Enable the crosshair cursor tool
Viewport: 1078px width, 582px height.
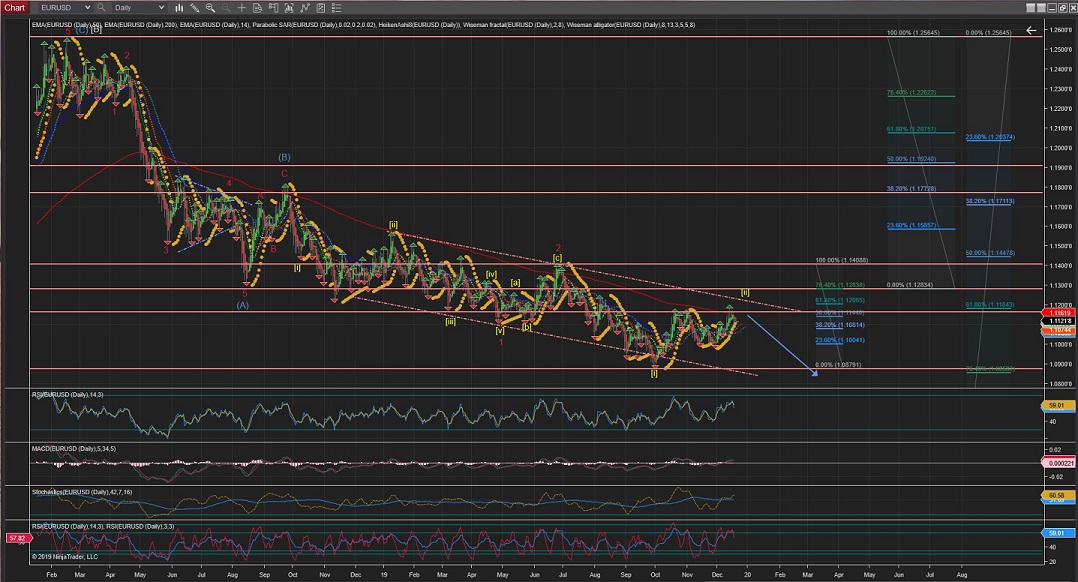242,7
